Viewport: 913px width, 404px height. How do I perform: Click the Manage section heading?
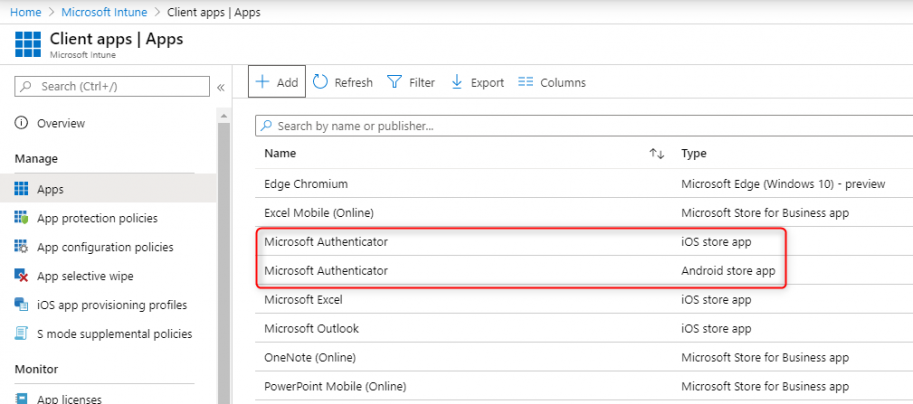pos(36,159)
